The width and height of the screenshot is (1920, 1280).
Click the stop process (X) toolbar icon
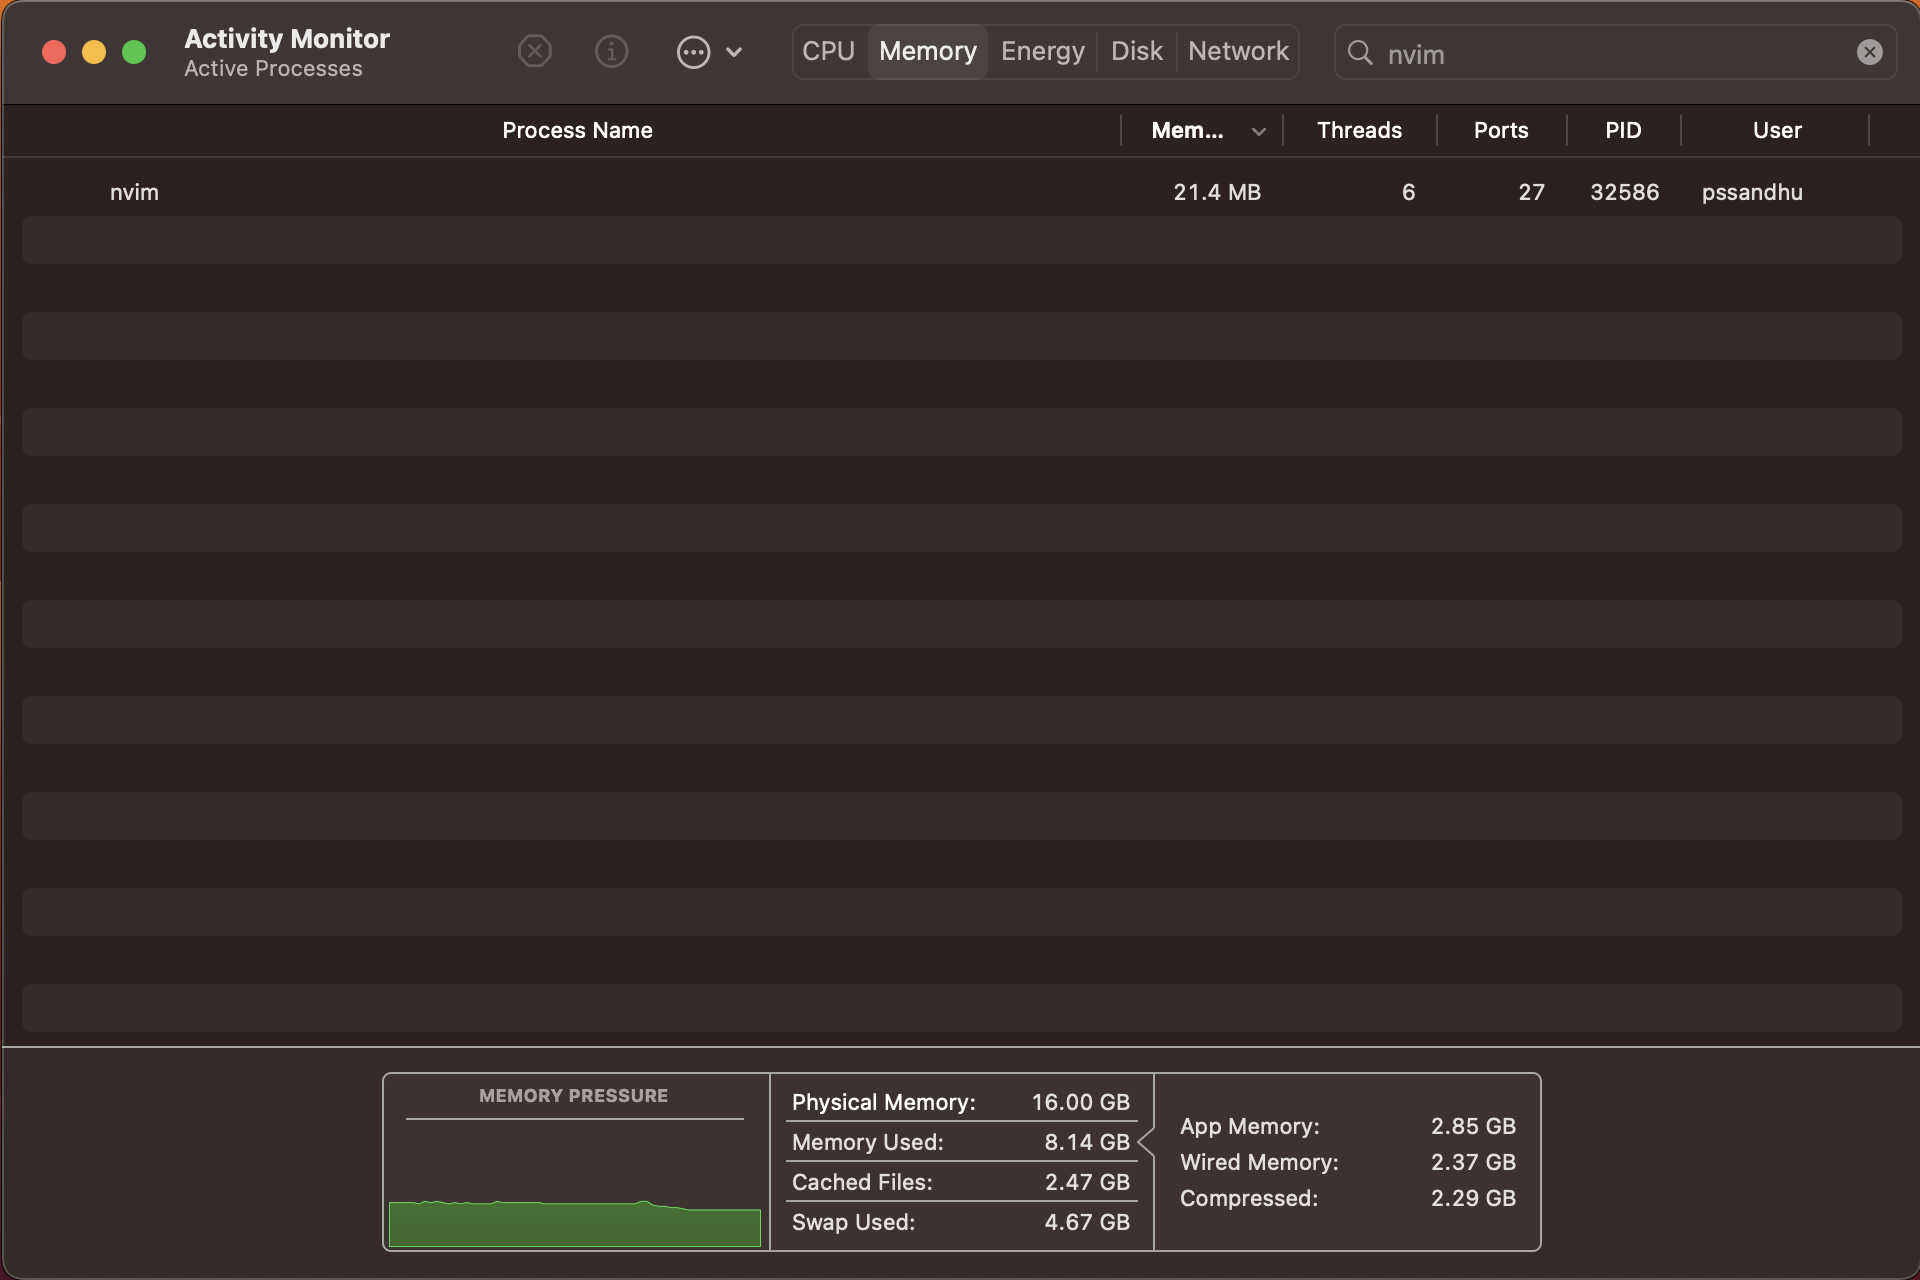pyautogui.click(x=535, y=51)
